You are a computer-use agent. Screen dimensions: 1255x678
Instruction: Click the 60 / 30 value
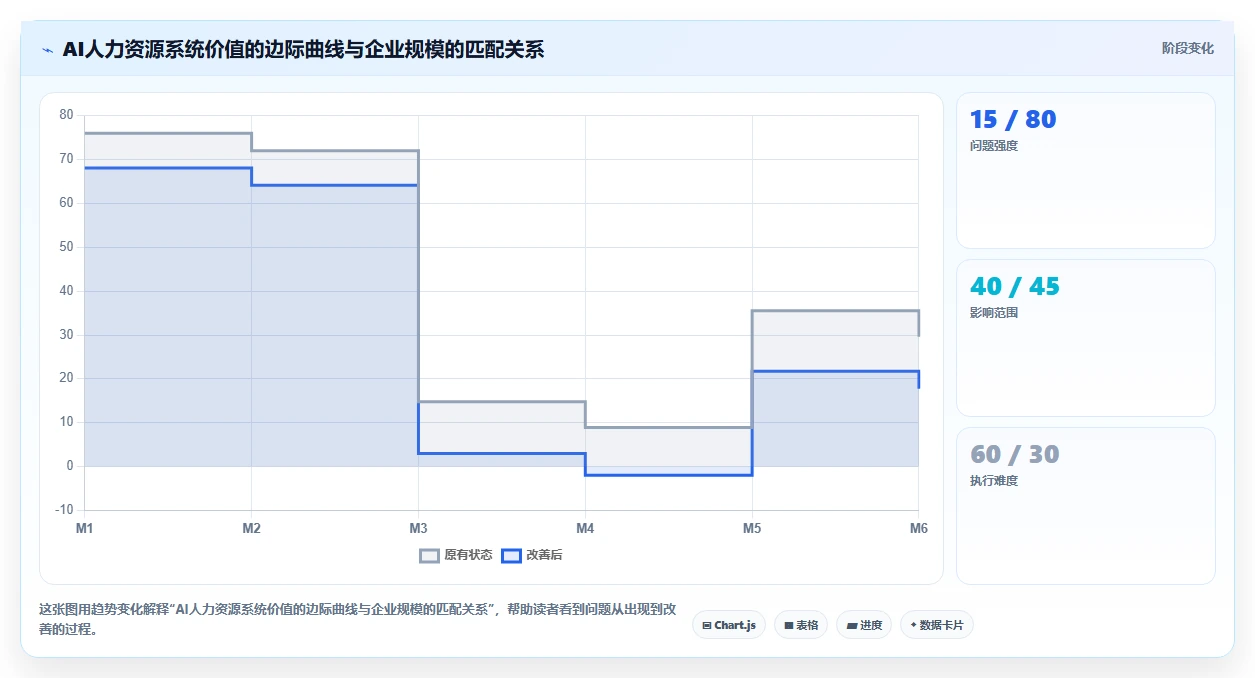[x=1015, y=454]
